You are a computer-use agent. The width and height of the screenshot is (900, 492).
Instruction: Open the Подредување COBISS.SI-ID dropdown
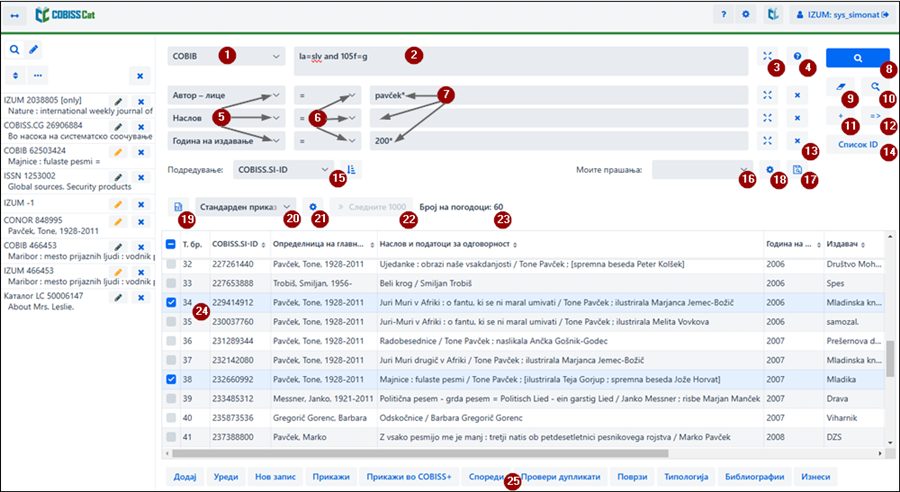(284, 170)
